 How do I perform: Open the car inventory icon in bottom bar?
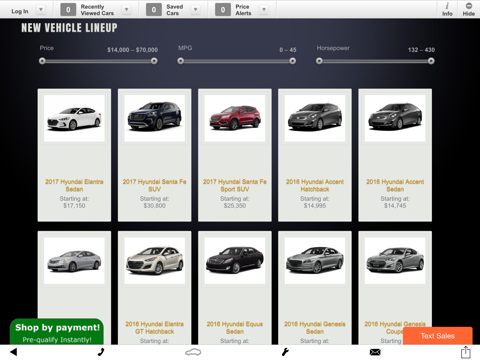[193, 352]
